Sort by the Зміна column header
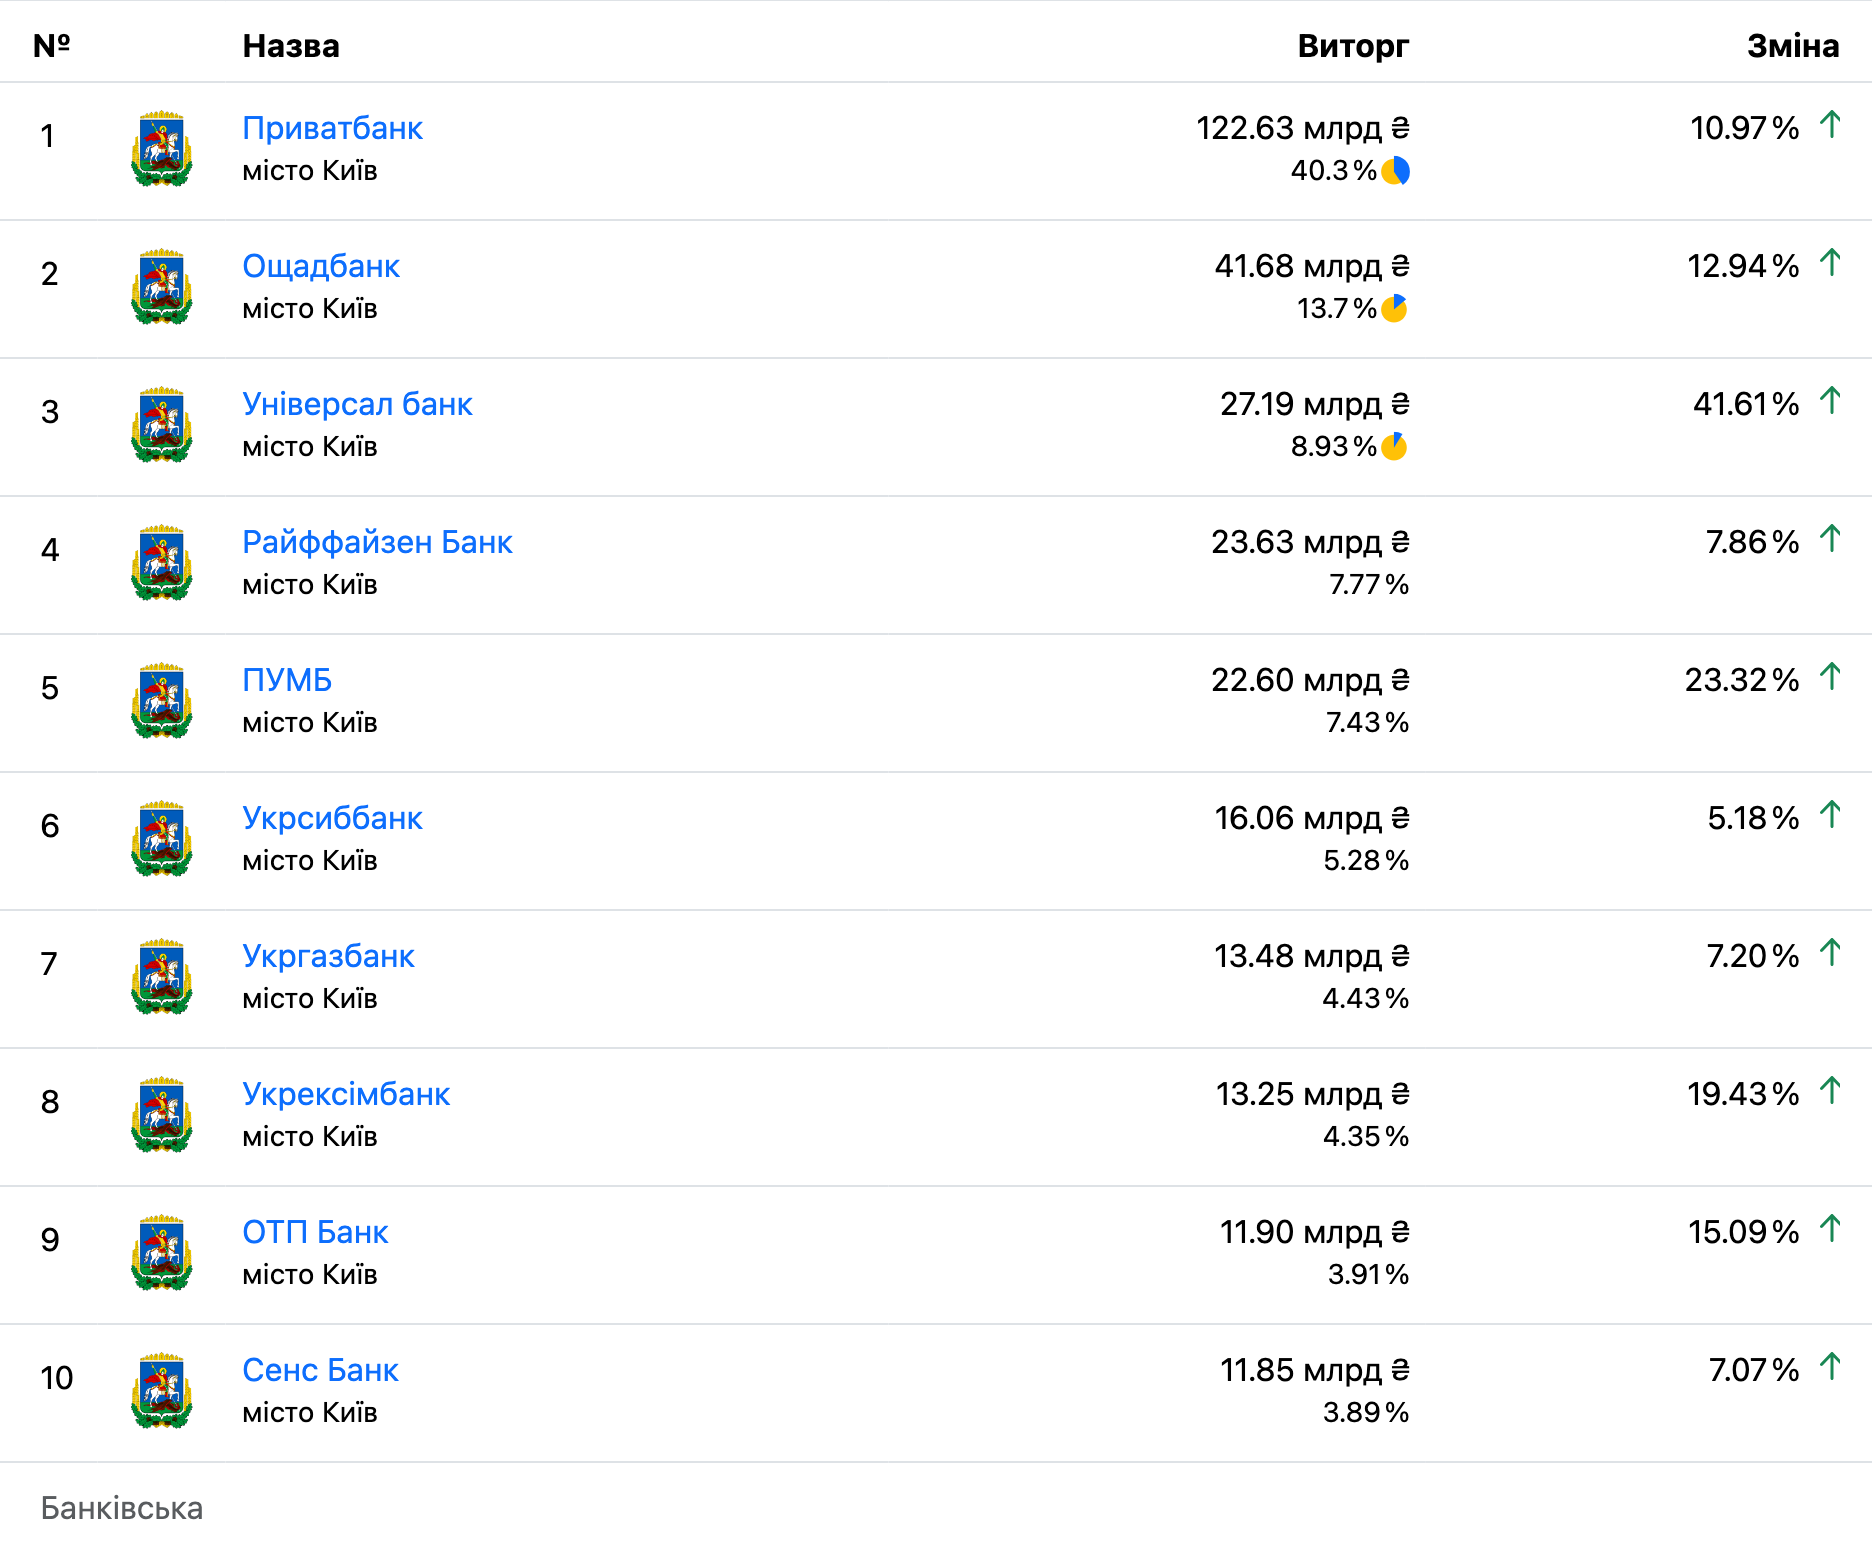Screen dimensions: 1872x1544 1792,46
